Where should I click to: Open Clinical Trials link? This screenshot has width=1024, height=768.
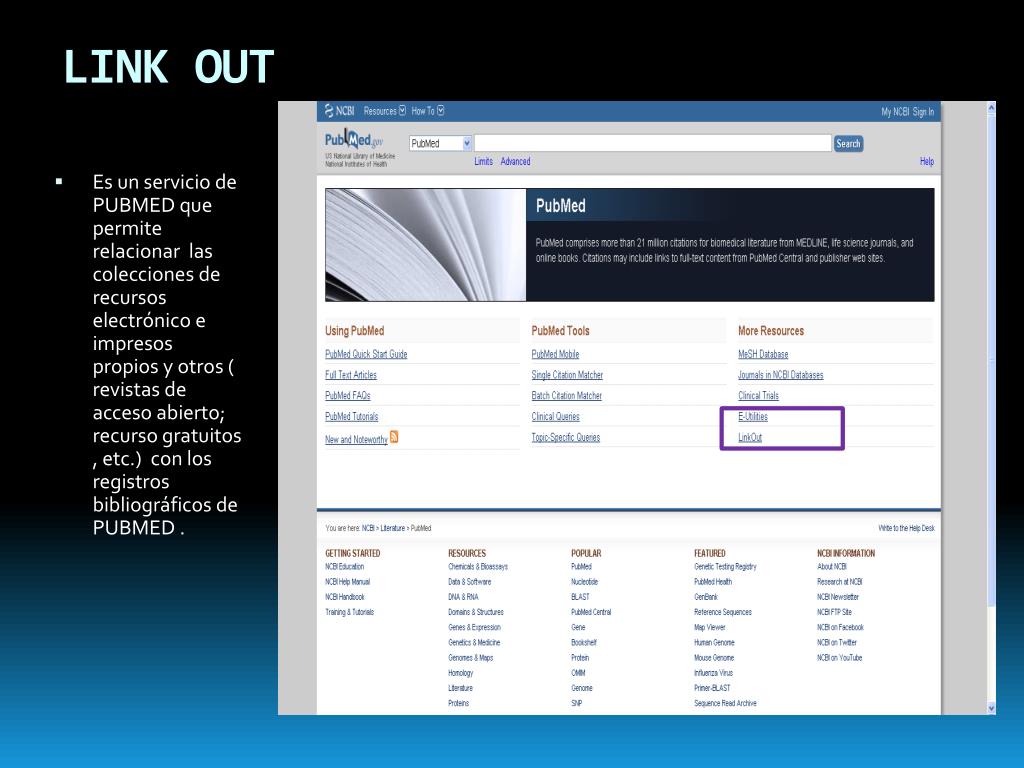[758, 396]
